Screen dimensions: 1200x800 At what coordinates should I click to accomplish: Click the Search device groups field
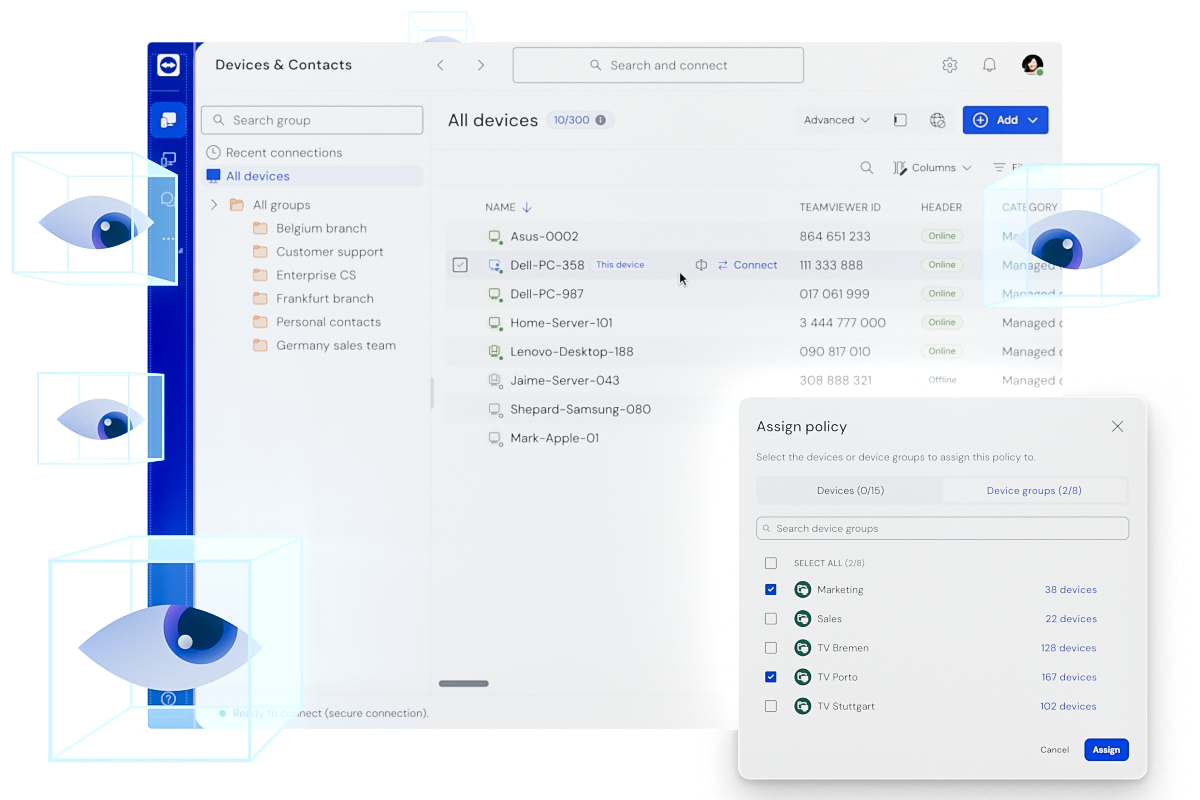942,528
